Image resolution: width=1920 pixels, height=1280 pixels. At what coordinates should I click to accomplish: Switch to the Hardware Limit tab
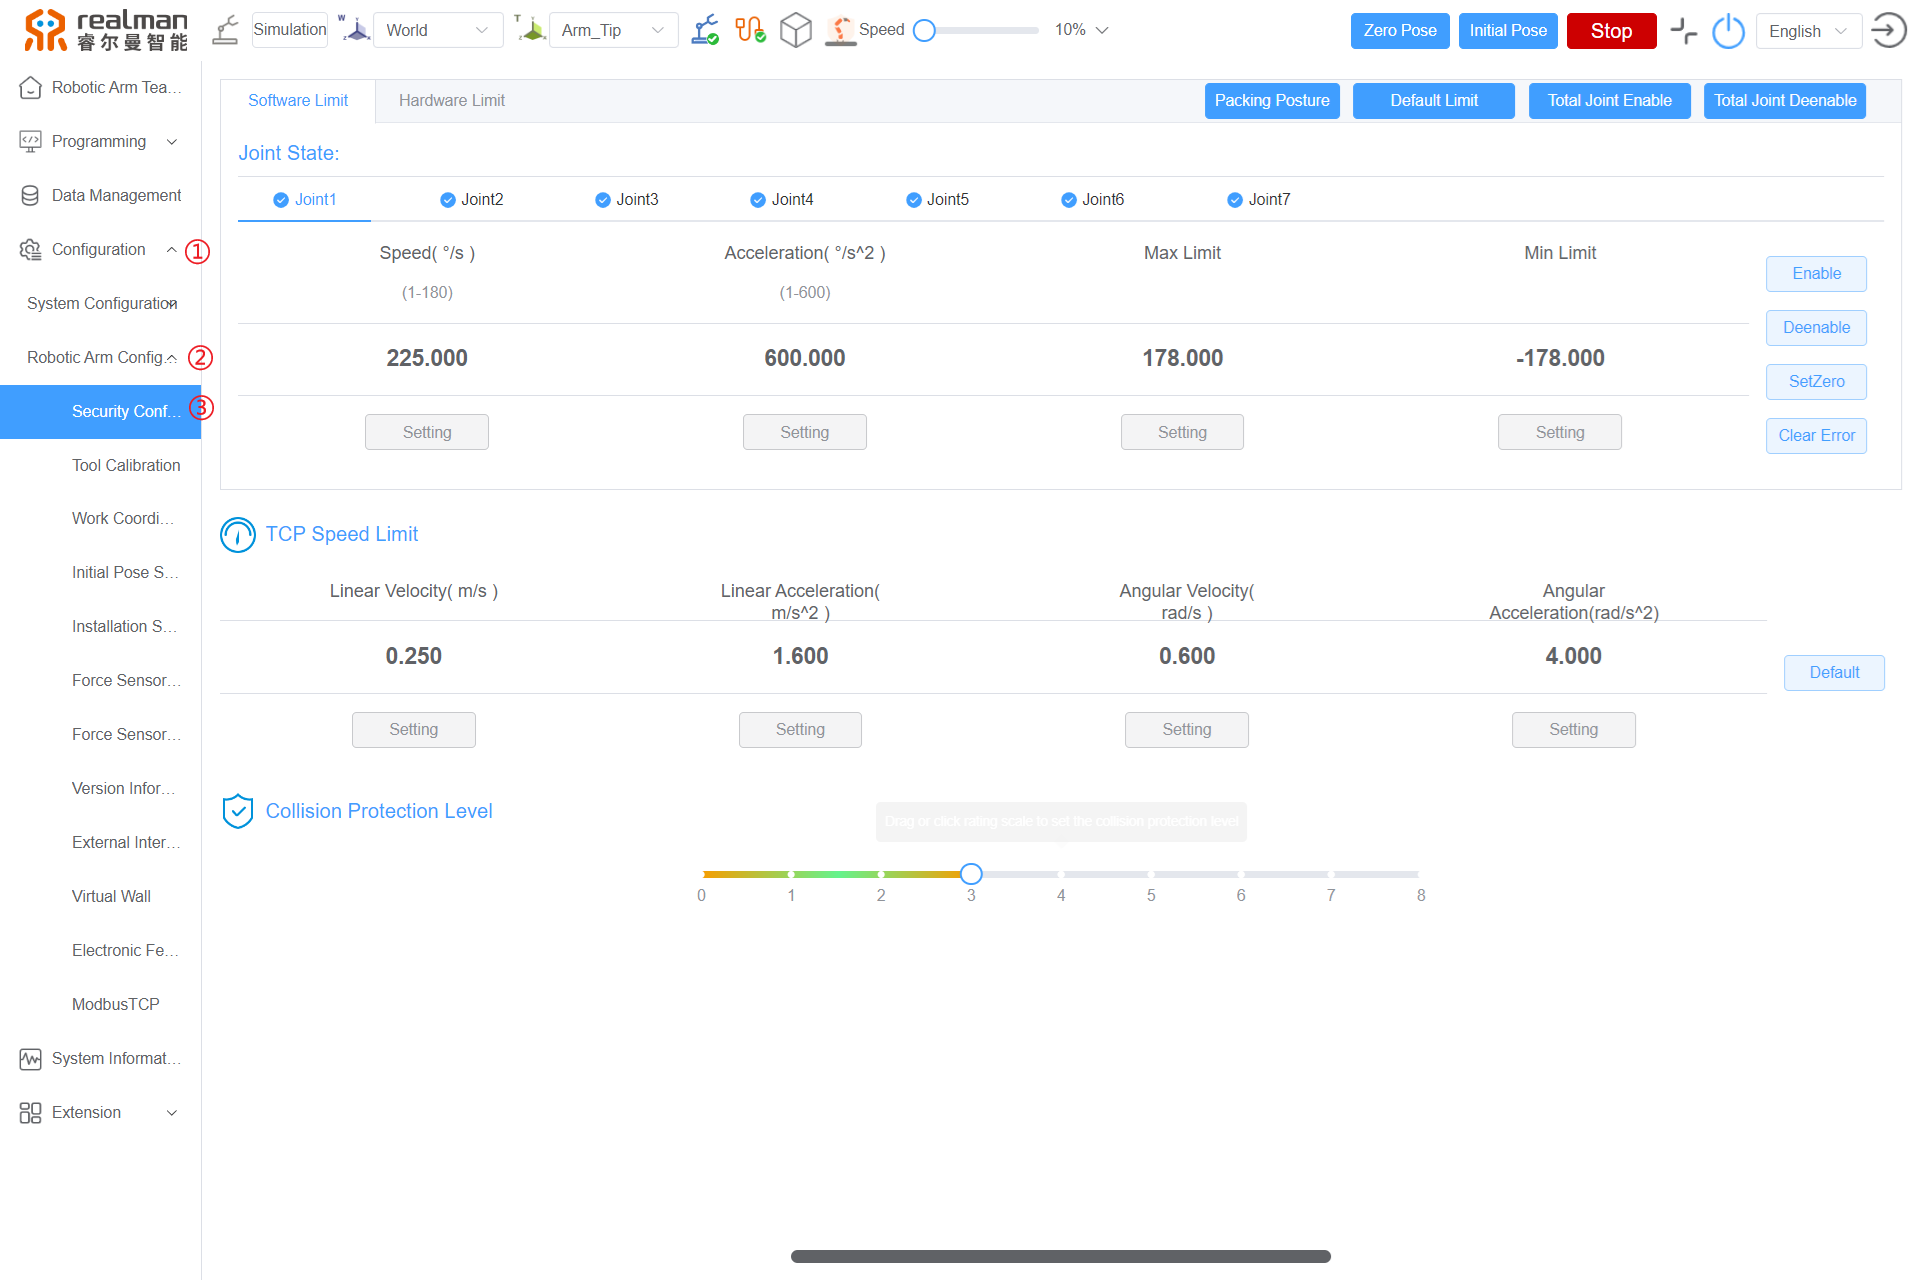(452, 101)
